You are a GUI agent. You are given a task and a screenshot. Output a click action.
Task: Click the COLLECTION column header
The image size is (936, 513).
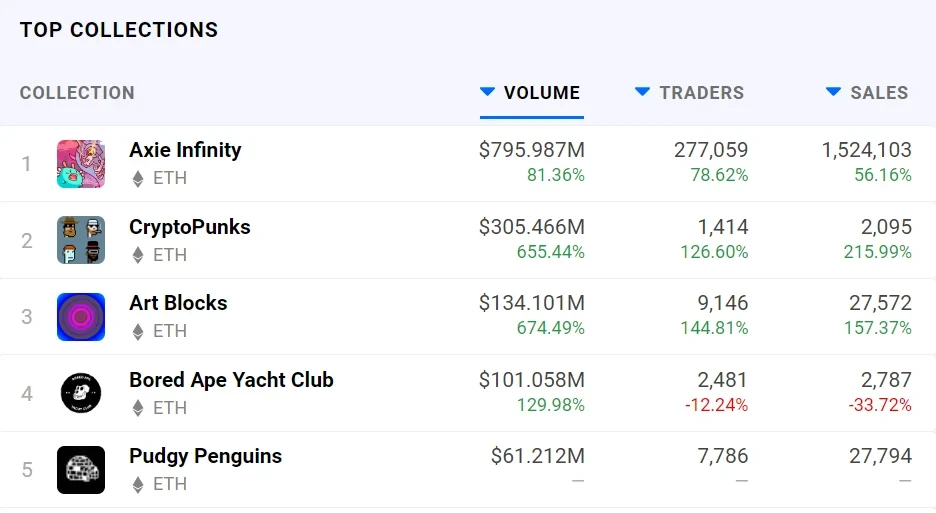click(77, 93)
